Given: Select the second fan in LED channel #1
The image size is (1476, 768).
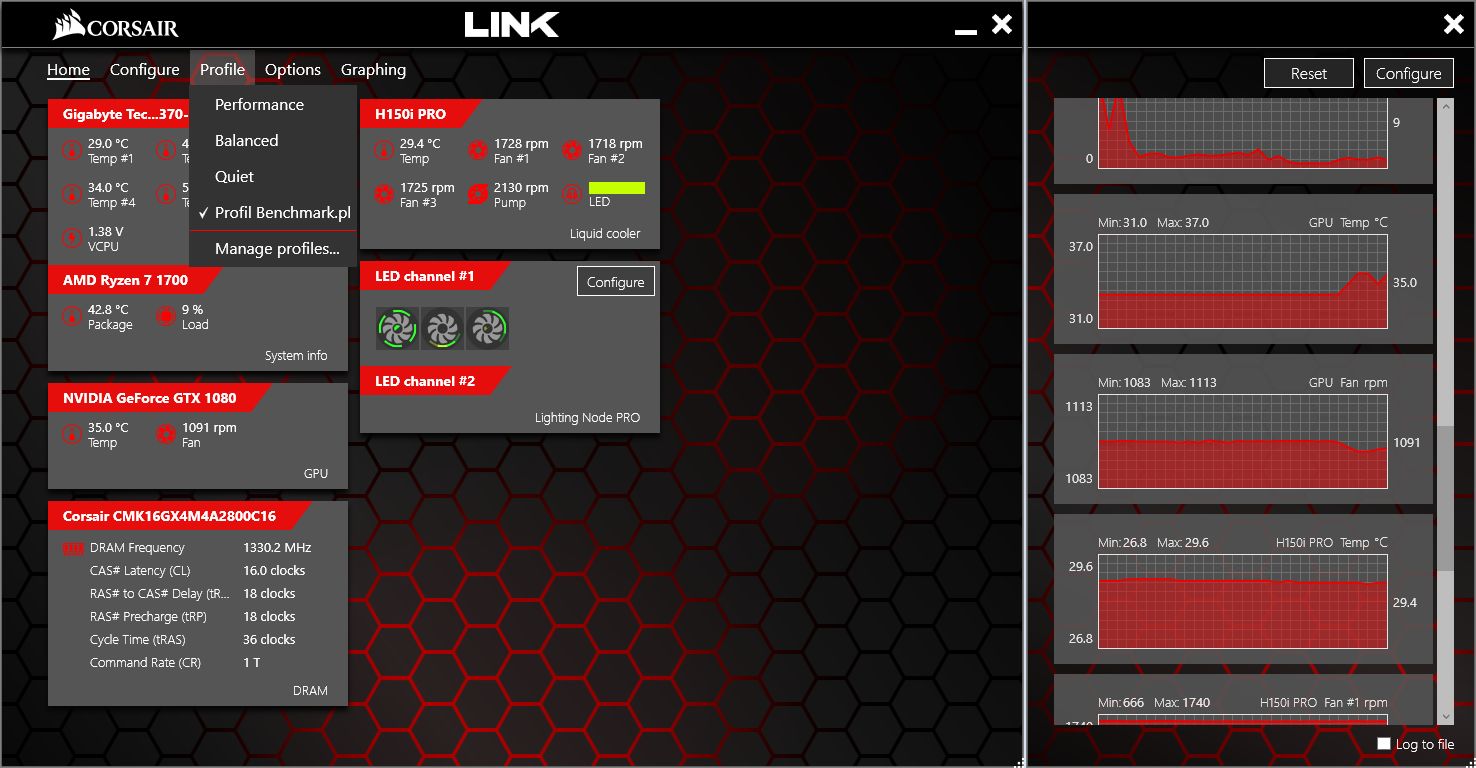Looking at the screenshot, I should point(442,328).
